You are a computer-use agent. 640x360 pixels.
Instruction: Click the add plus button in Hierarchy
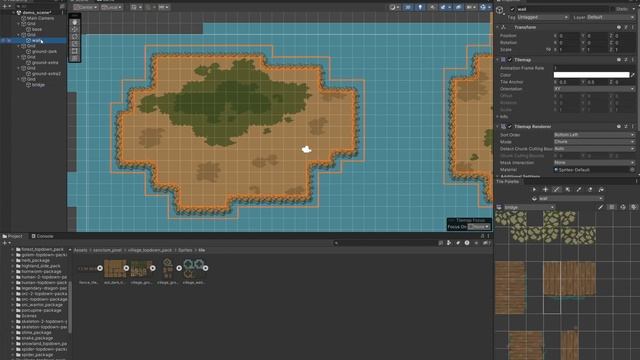[x=5, y=6]
